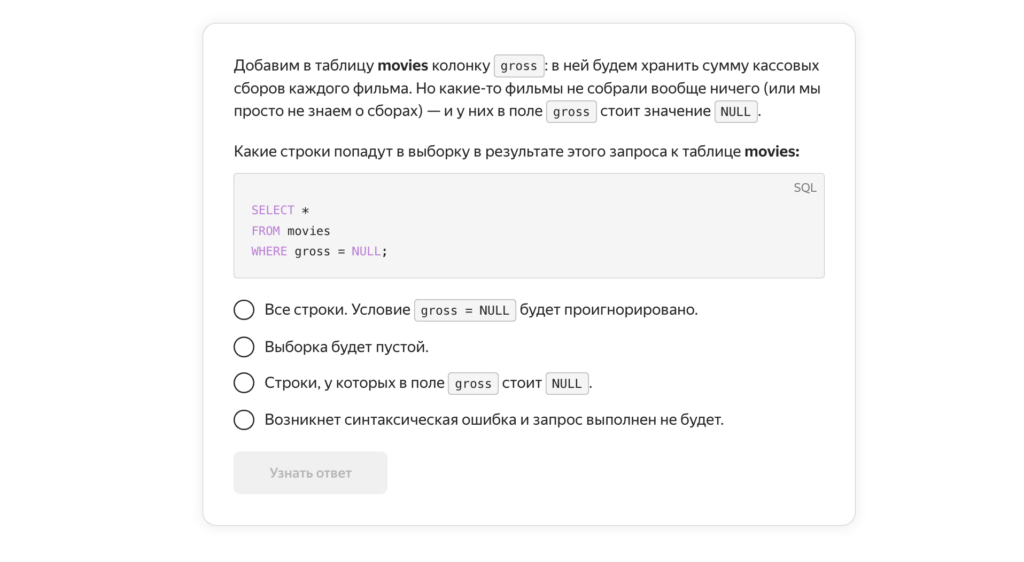Click the "NULL" chip after "стоит значение"
Viewport: 1024px width, 562px height.
coord(735,112)
